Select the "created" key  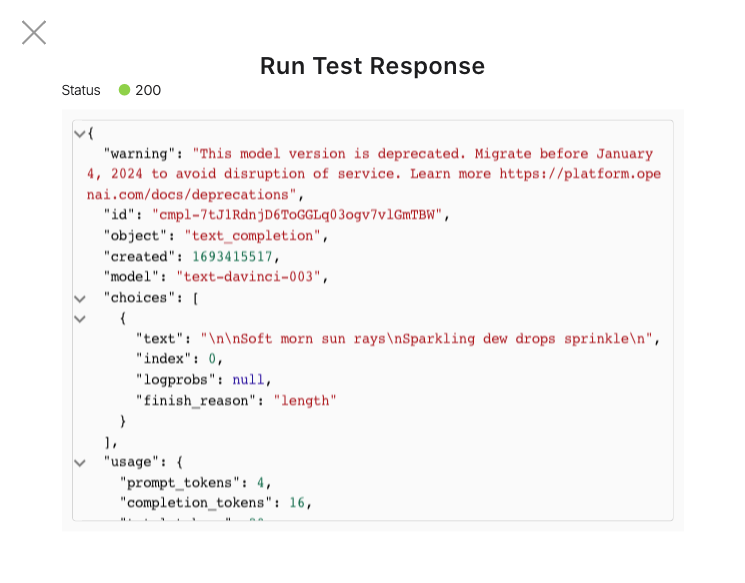coord(140,257)
